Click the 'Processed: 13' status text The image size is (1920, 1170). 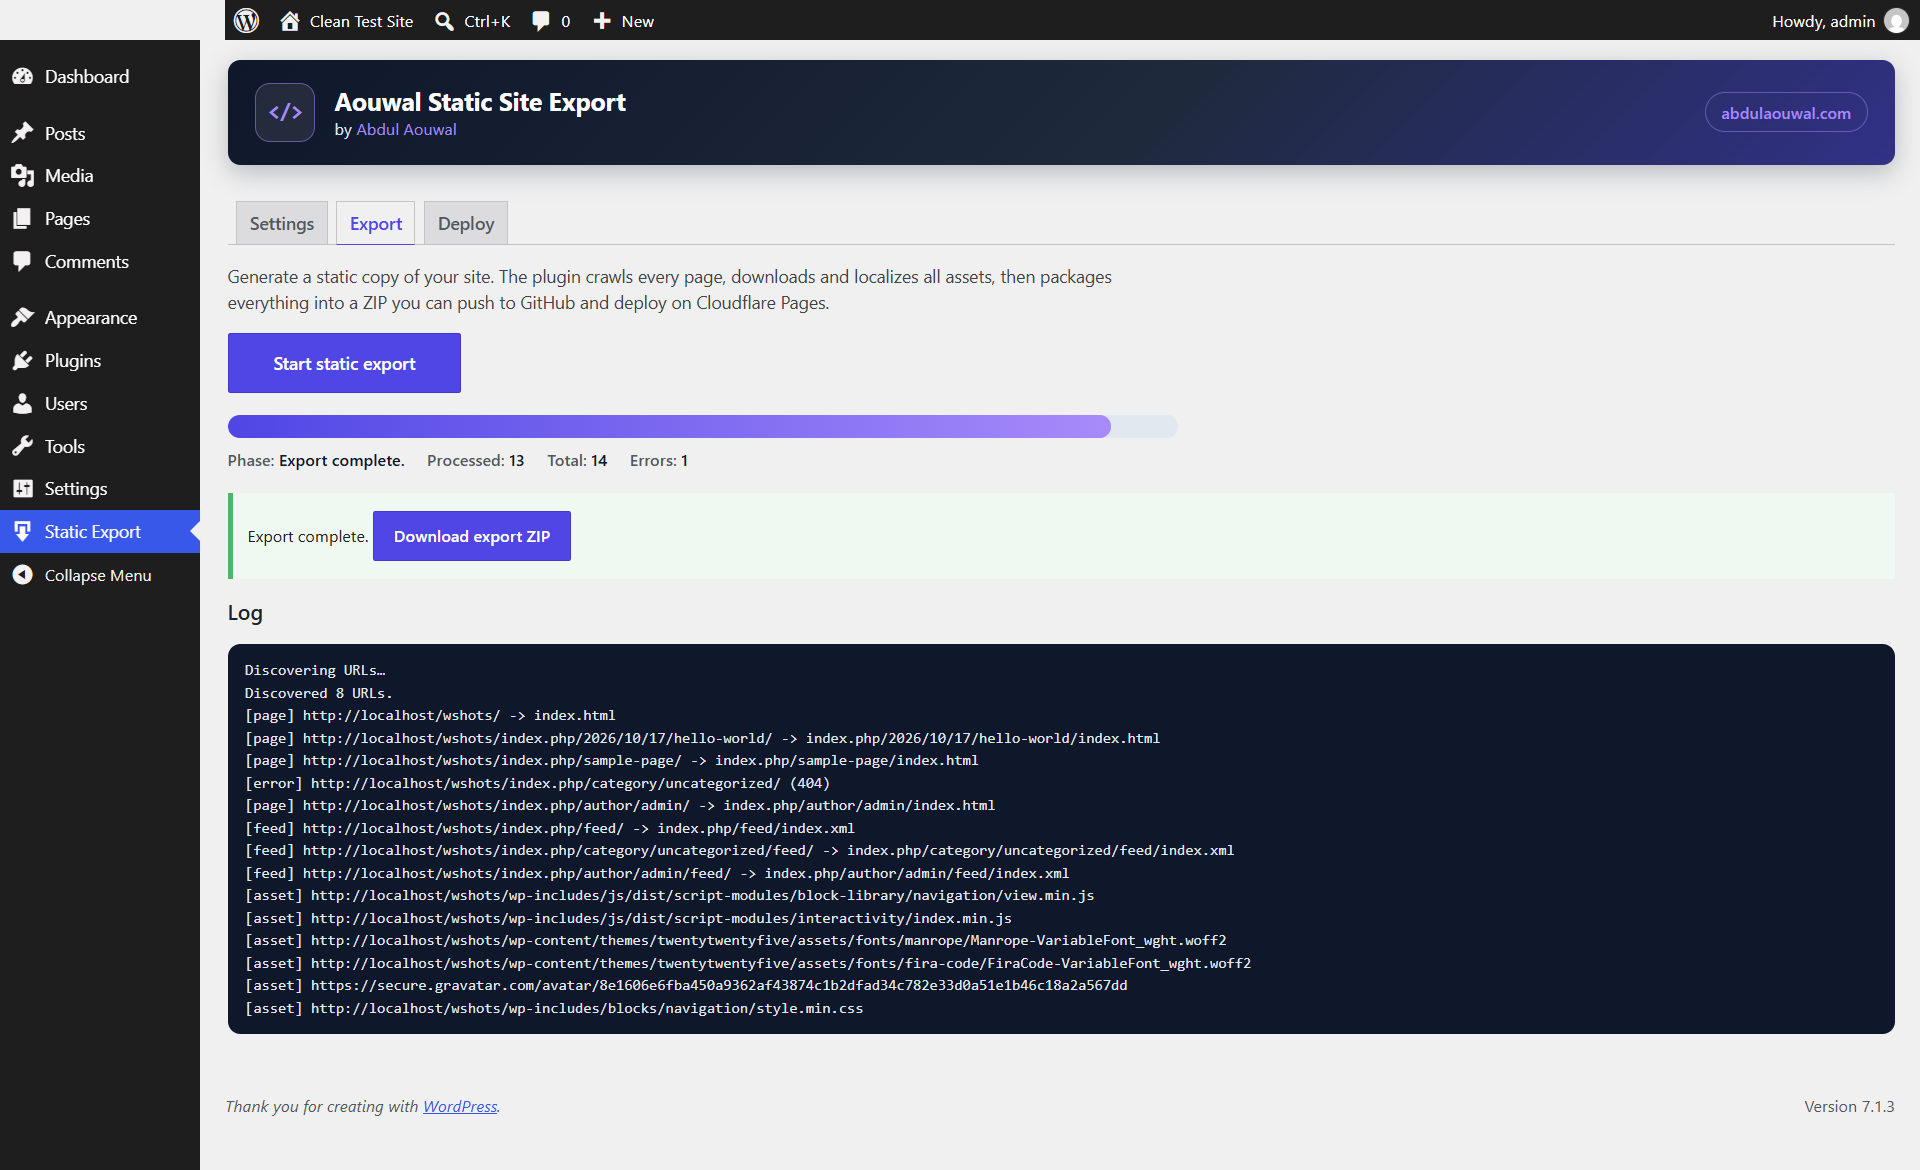tap(475, 460)
